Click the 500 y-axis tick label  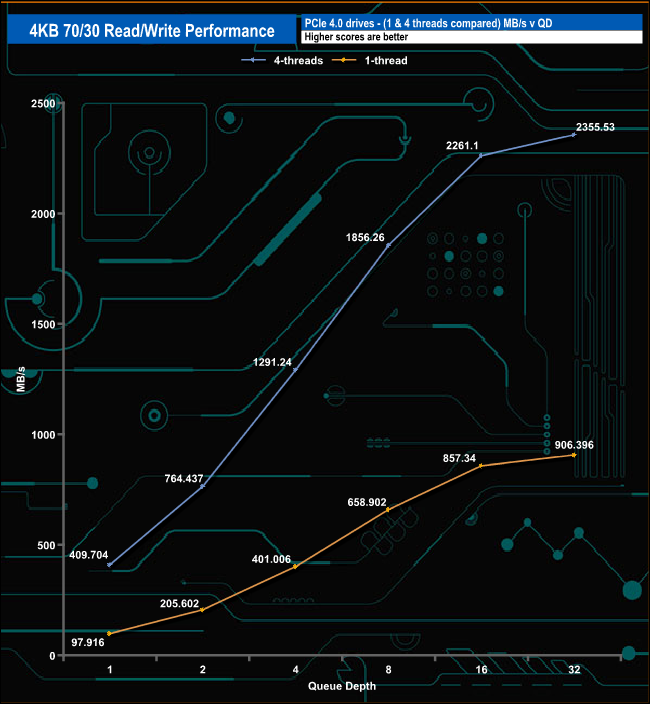tap(46, 545)
